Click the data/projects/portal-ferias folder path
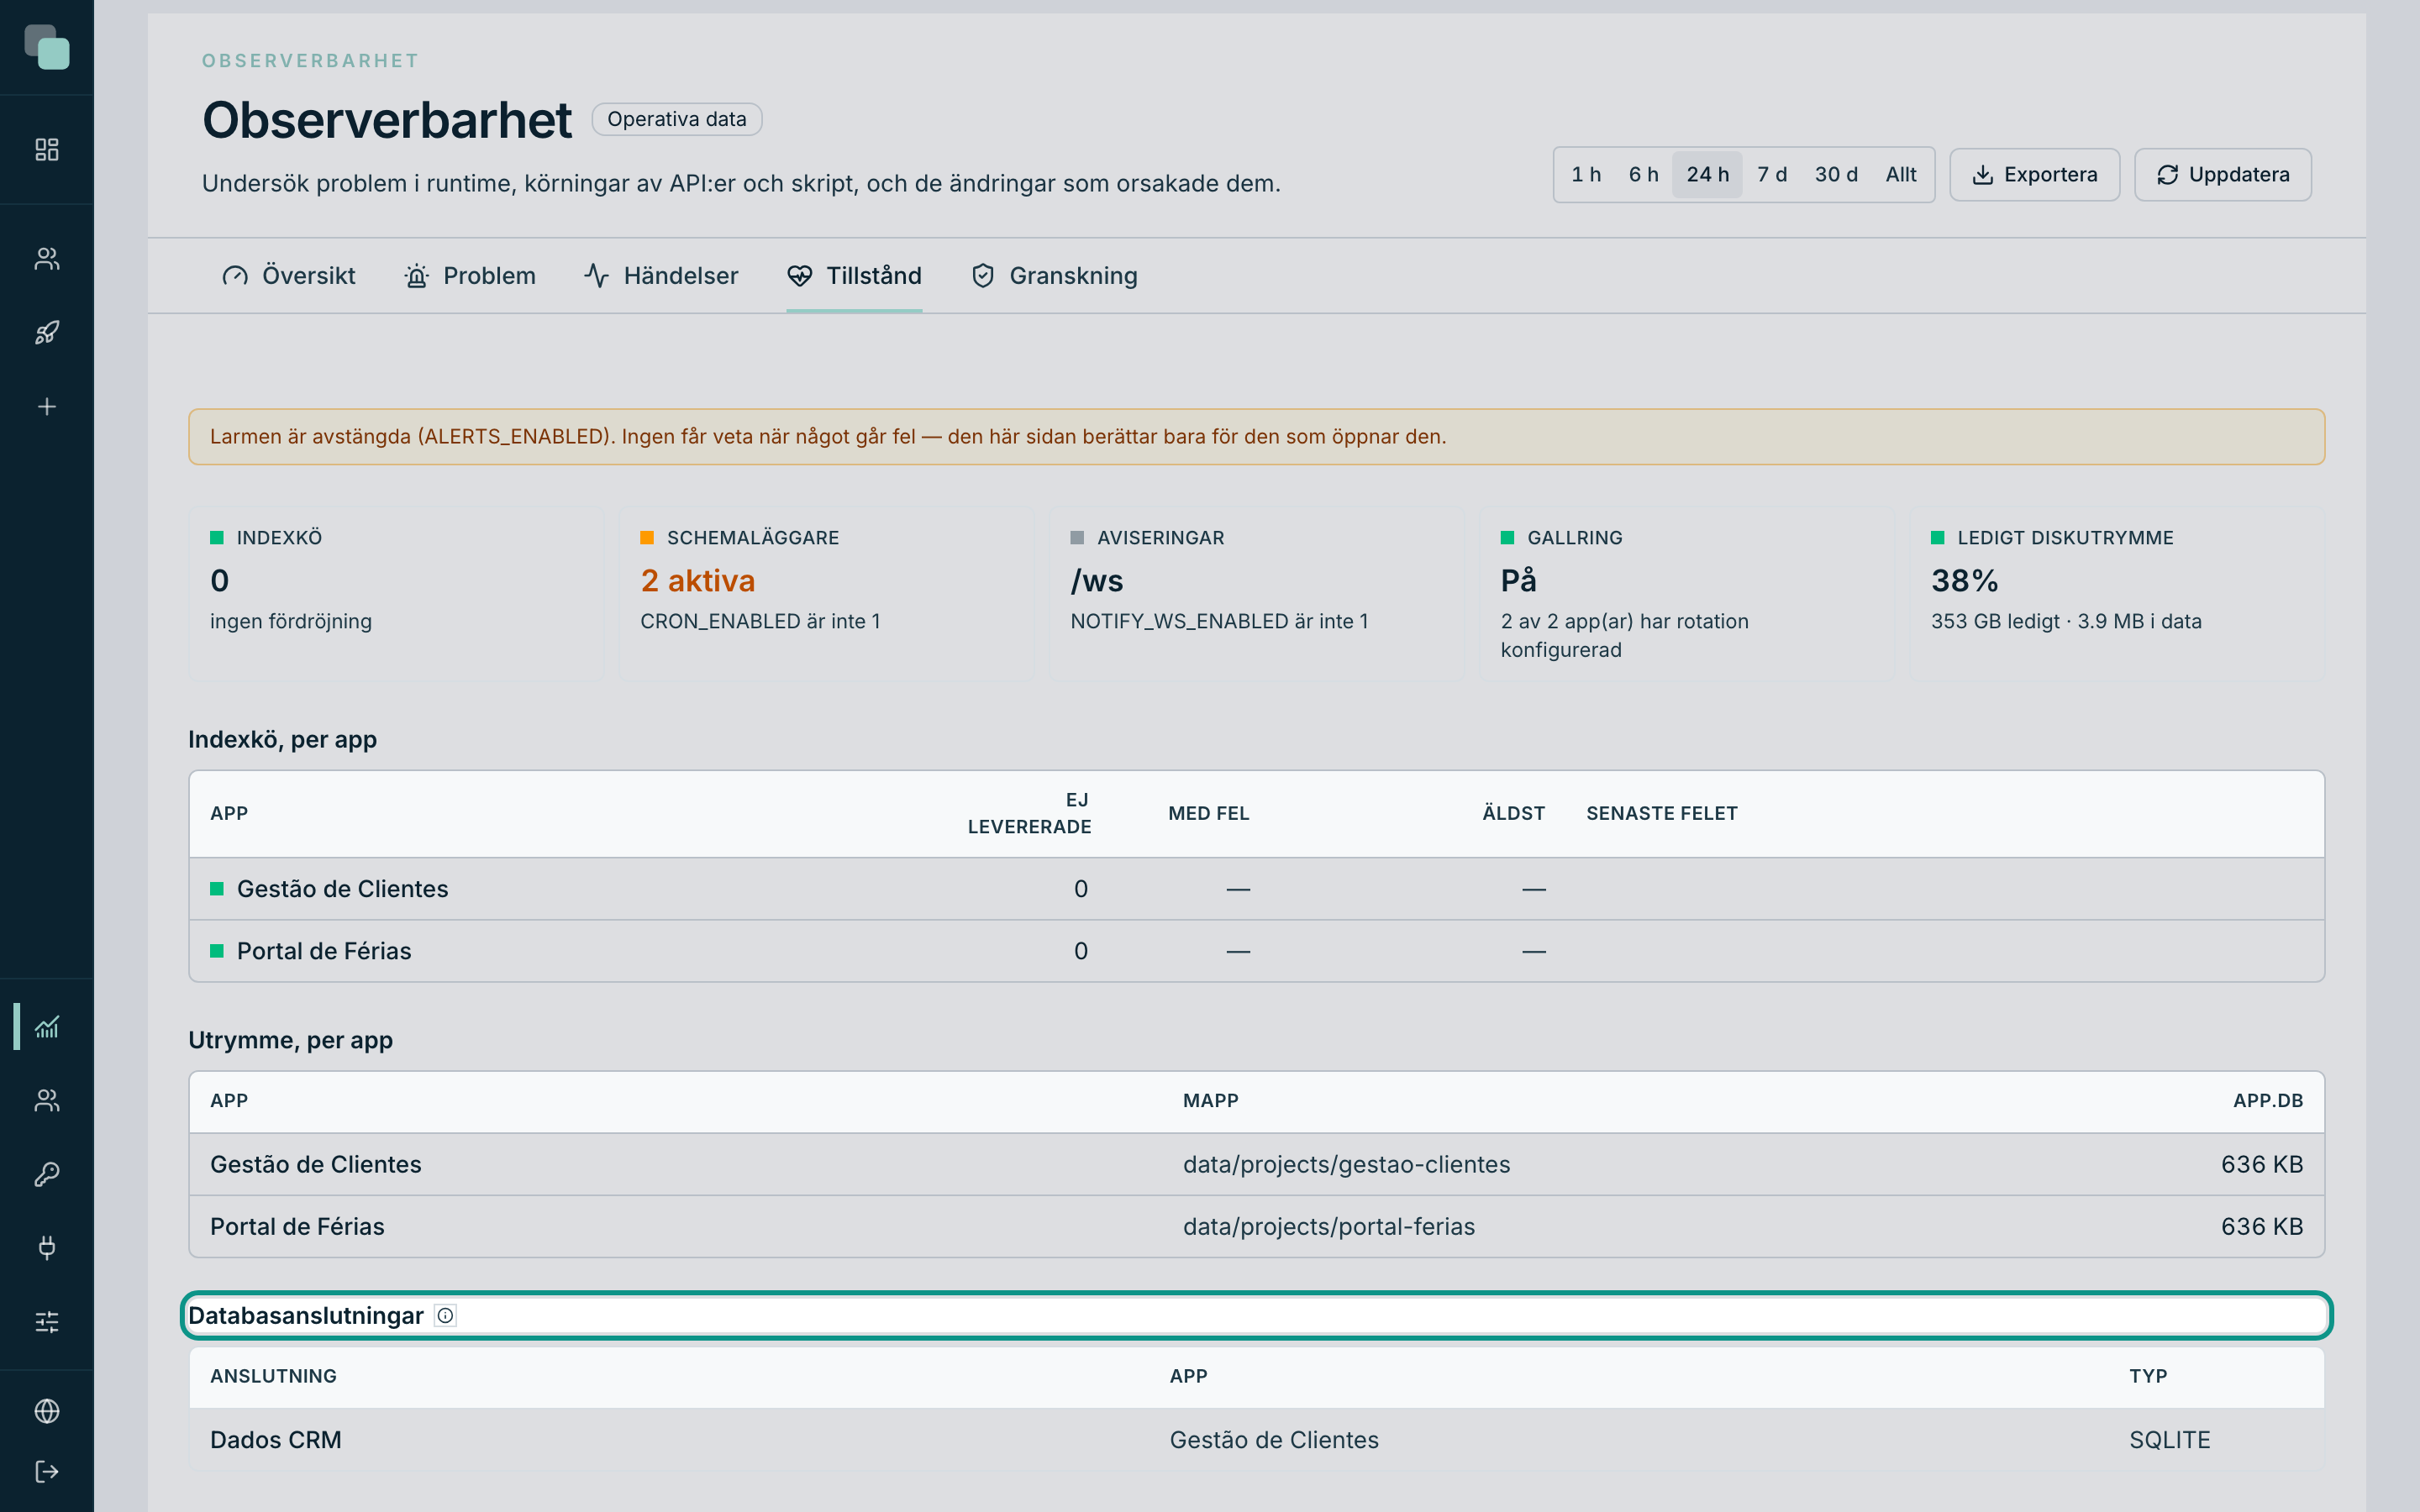 point(1329,1226)
